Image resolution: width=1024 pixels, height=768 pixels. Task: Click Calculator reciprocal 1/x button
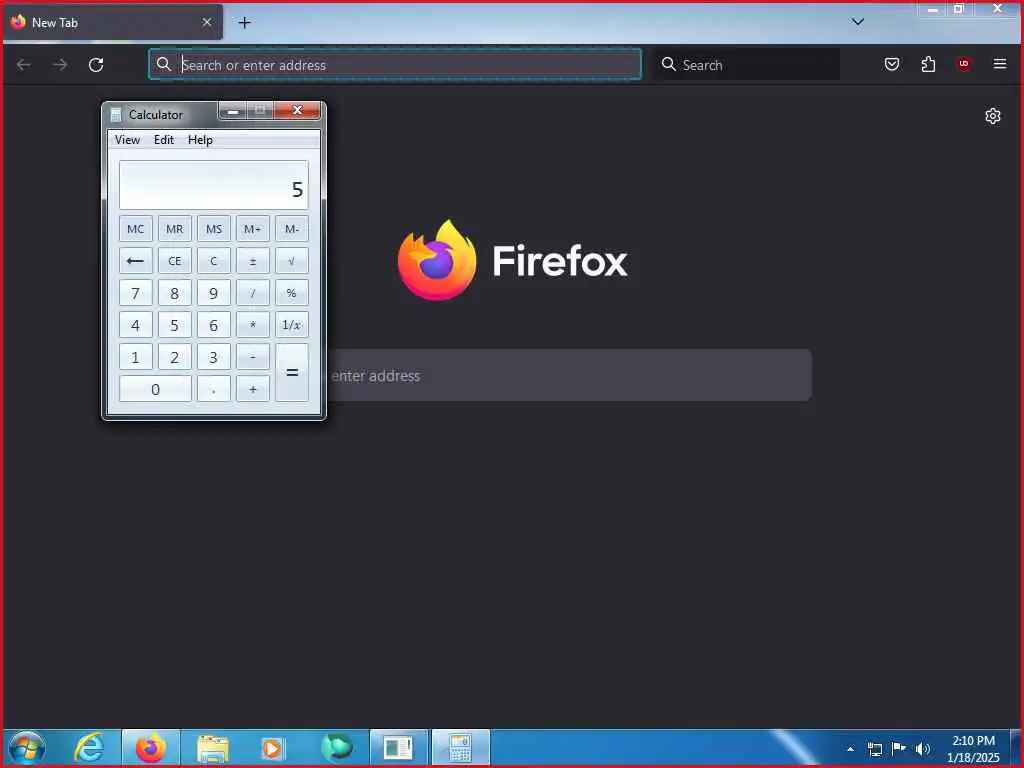tap(292, 325)
